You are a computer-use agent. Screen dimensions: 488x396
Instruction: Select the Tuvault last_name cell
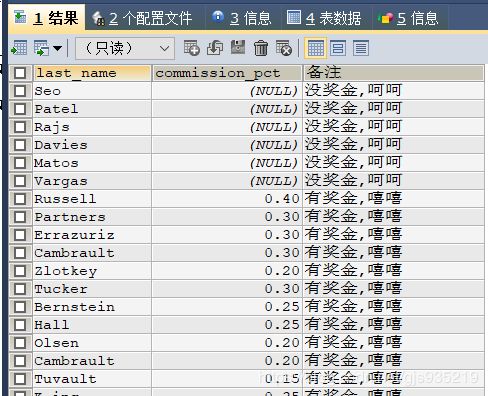[92, 379]
